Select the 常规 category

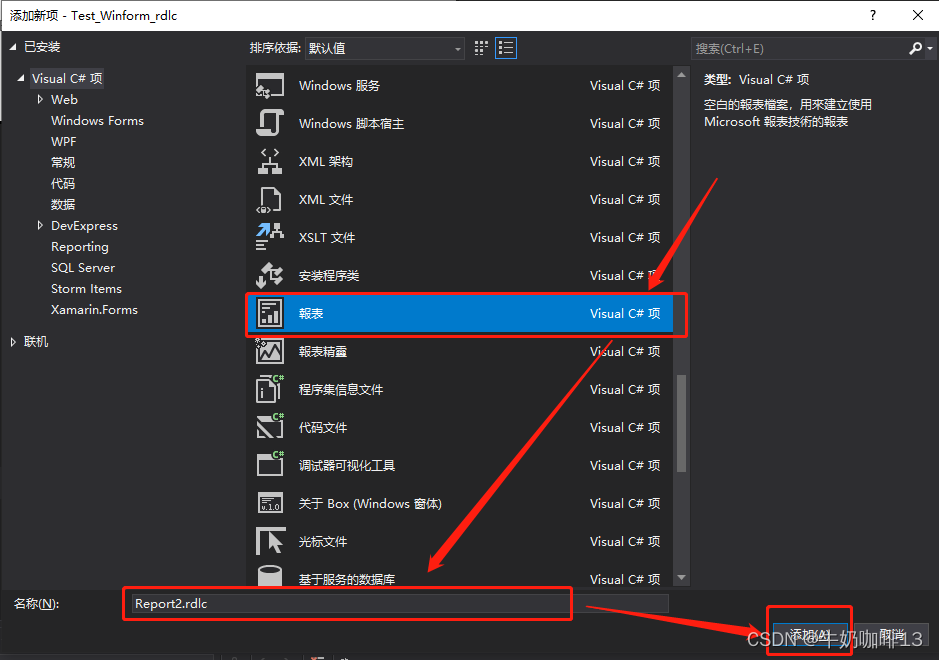[63, 163]
